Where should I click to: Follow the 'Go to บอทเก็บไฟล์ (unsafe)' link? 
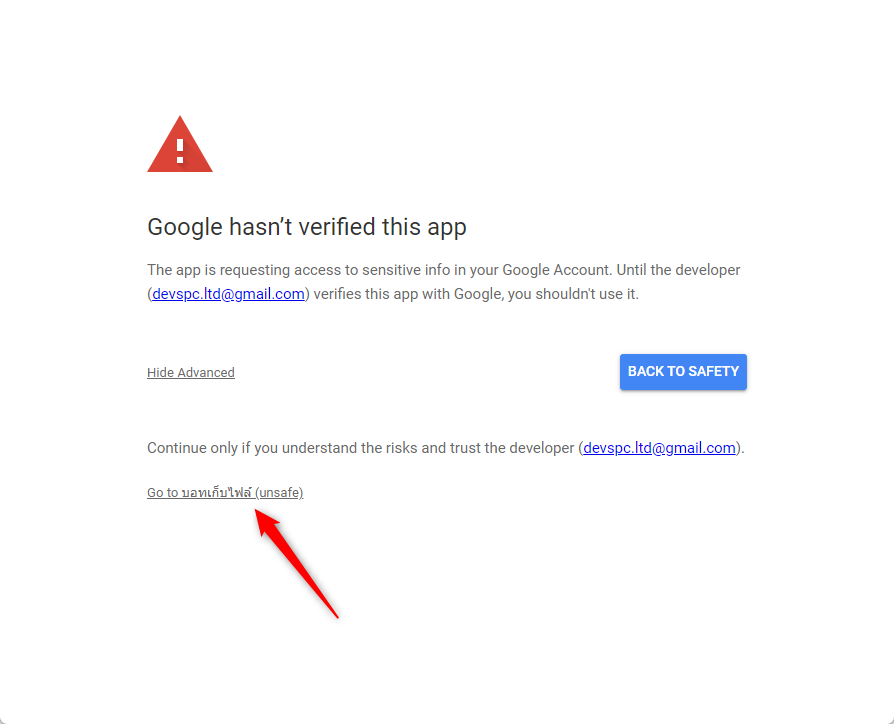224,493
